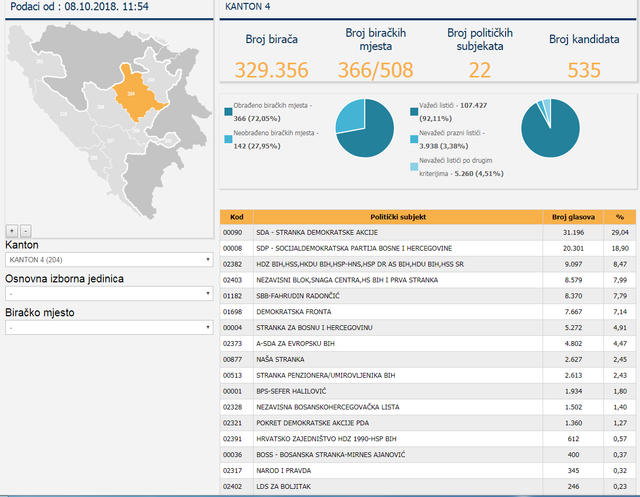The width and height of the screenshot is (640, 497).
Task: Select row SDA - STRANKA DEMOKRATSKE AKCIJE
Action: (x=428, y=233)
